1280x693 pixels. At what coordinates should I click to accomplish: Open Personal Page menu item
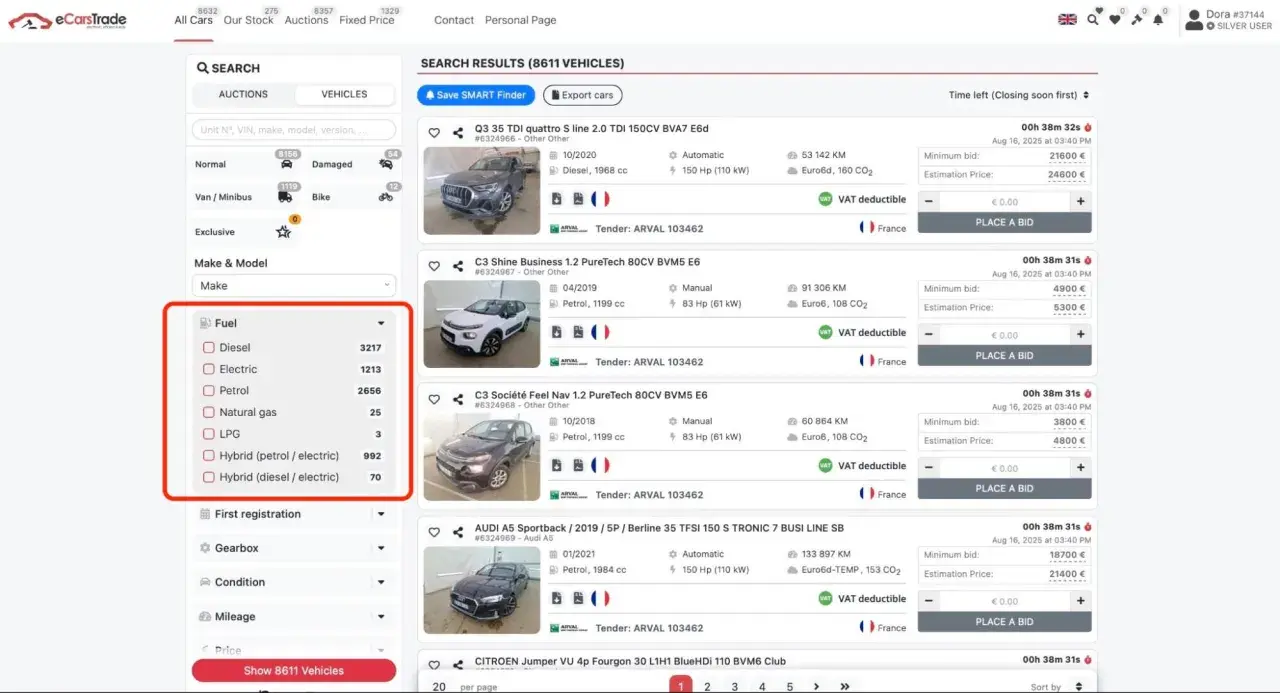coord(520,20)
